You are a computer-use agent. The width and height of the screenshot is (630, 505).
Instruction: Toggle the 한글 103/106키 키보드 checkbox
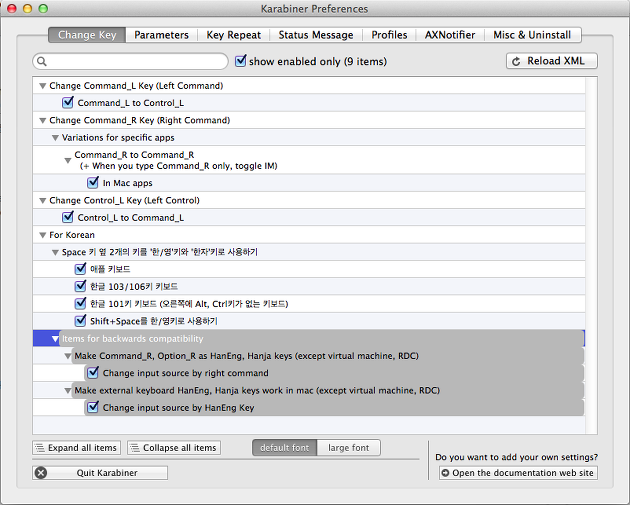pos(80,286)
